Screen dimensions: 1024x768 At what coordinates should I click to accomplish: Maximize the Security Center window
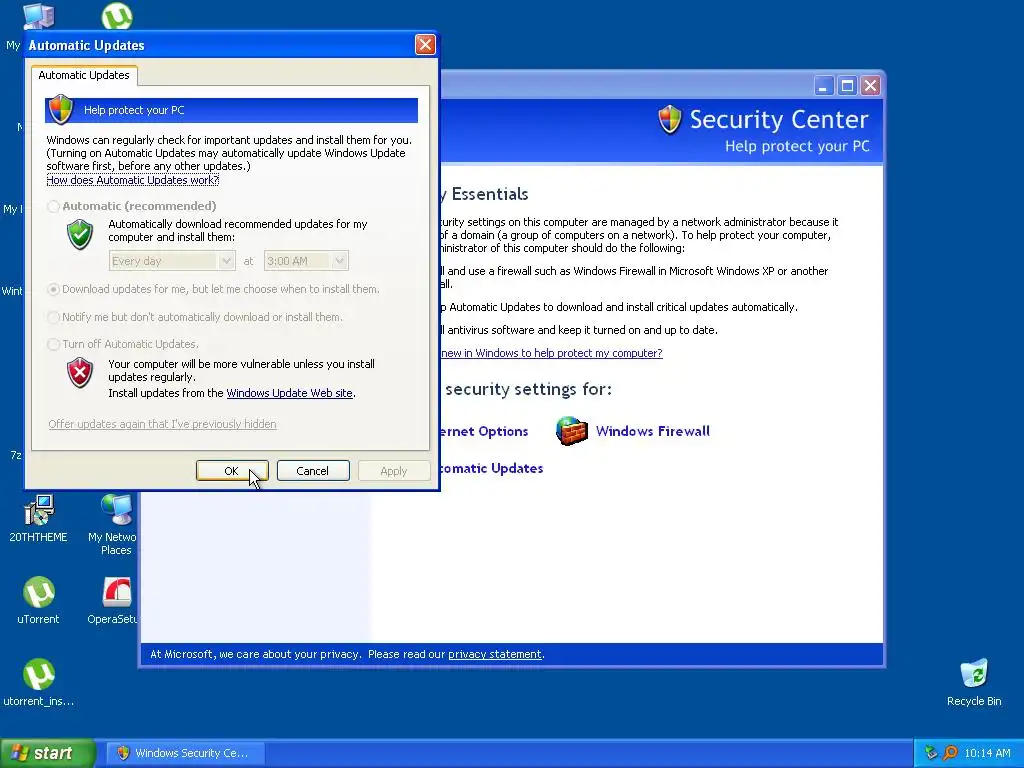pos(847,86)
